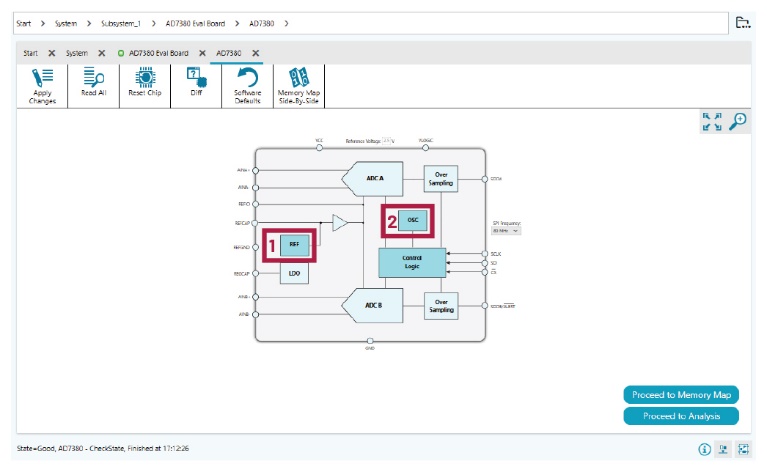
Task: Switch to the System tab
Action: click(77, 53)
